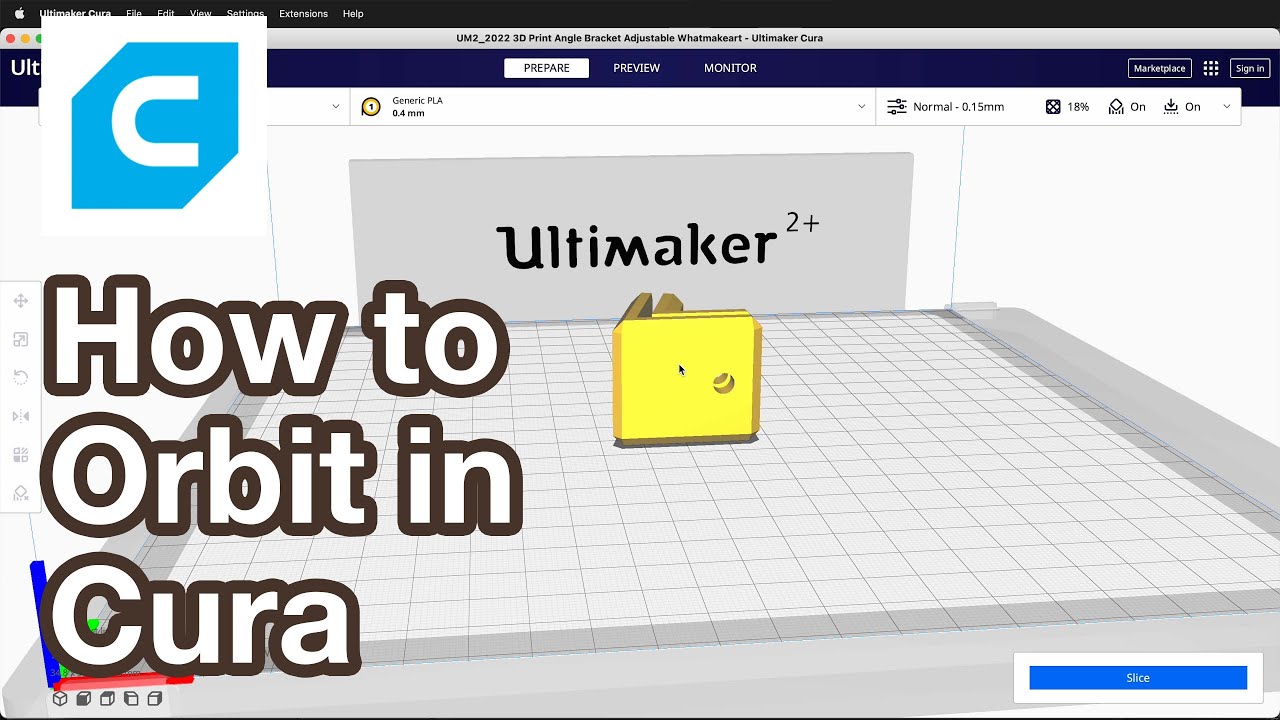Switch to the front view cube icon
Screen dimensions: 1280x720
click(84, 699)
